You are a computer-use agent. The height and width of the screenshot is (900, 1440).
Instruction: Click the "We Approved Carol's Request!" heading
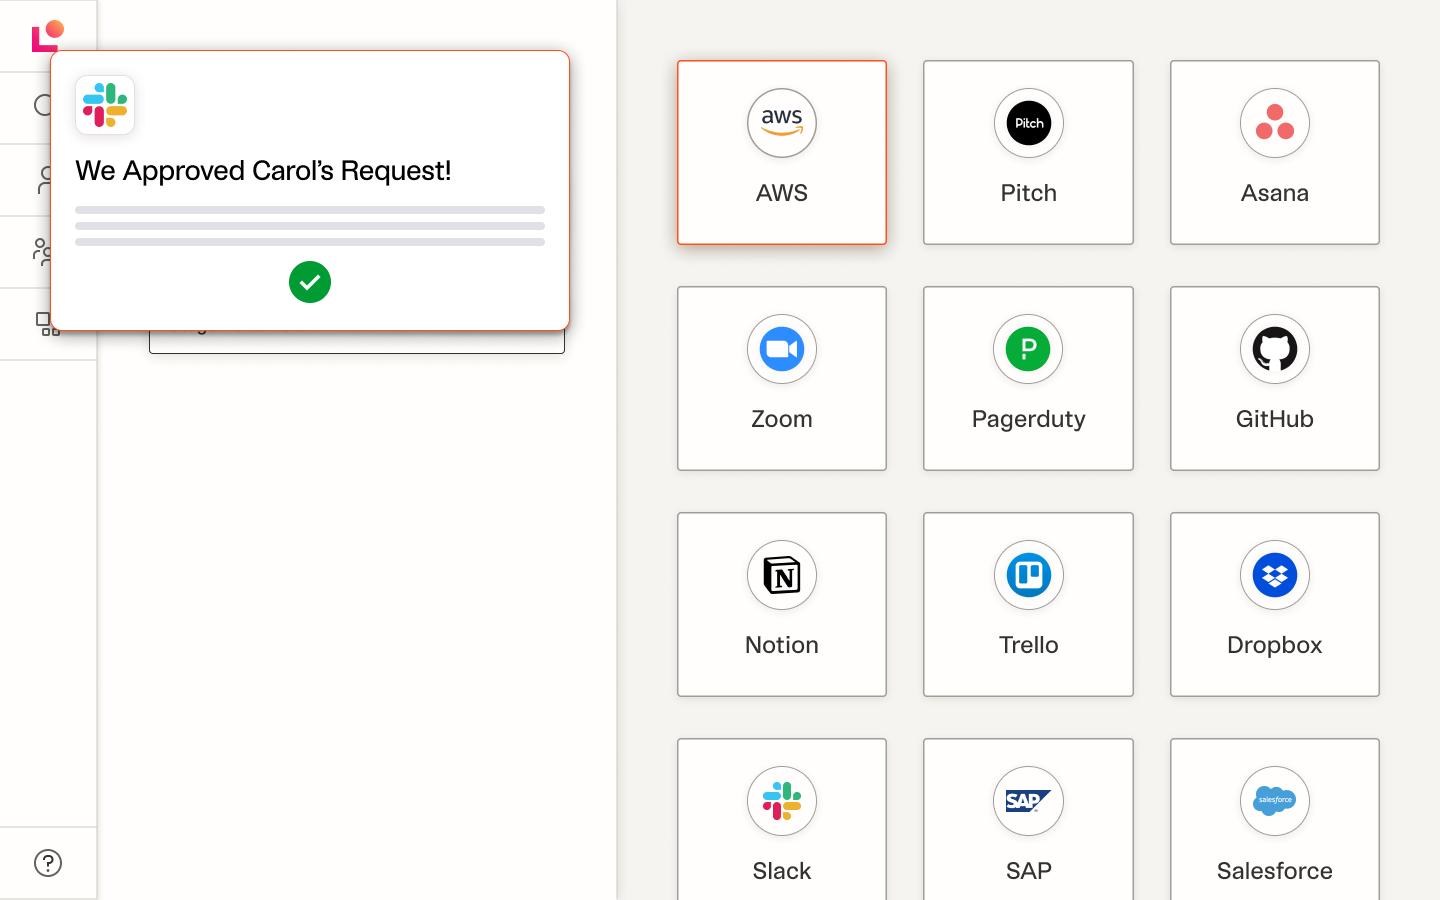pyautogui.click(x=263, y=171)
